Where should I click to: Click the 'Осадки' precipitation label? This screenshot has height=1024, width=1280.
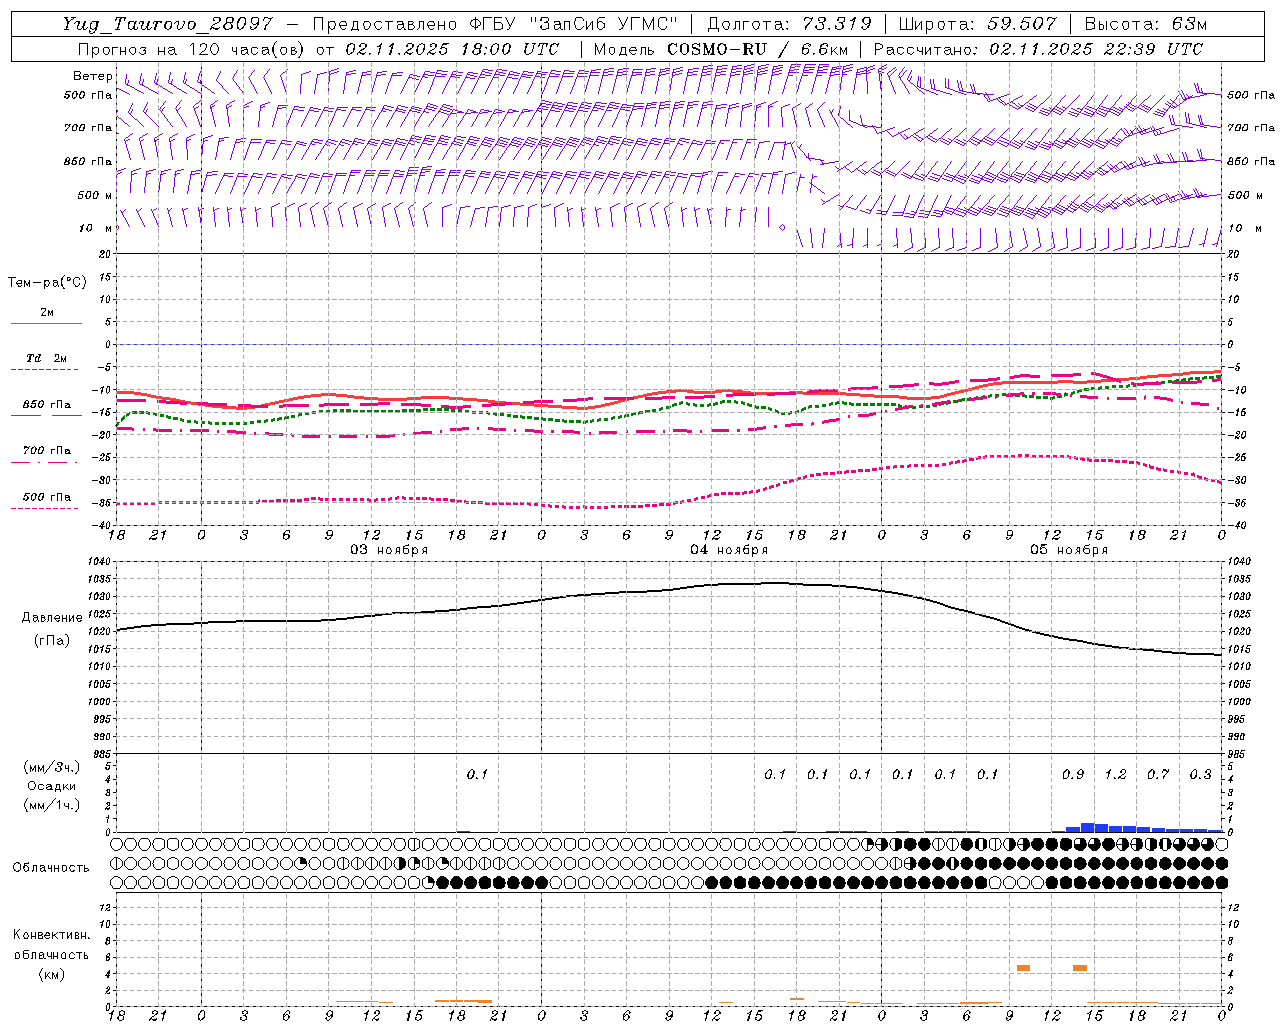(52, 786)
